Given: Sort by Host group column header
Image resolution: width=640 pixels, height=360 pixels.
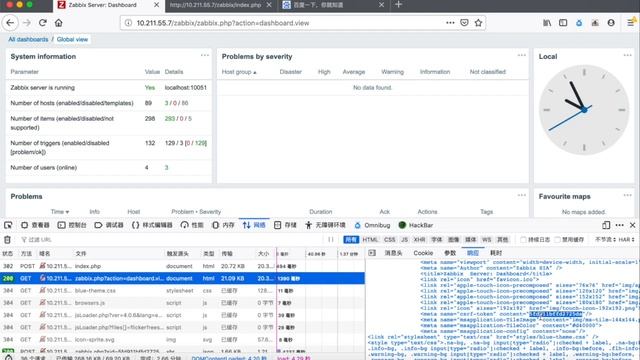Looking at the screenshot, I should pyautogui.click(x=239, y=72).
